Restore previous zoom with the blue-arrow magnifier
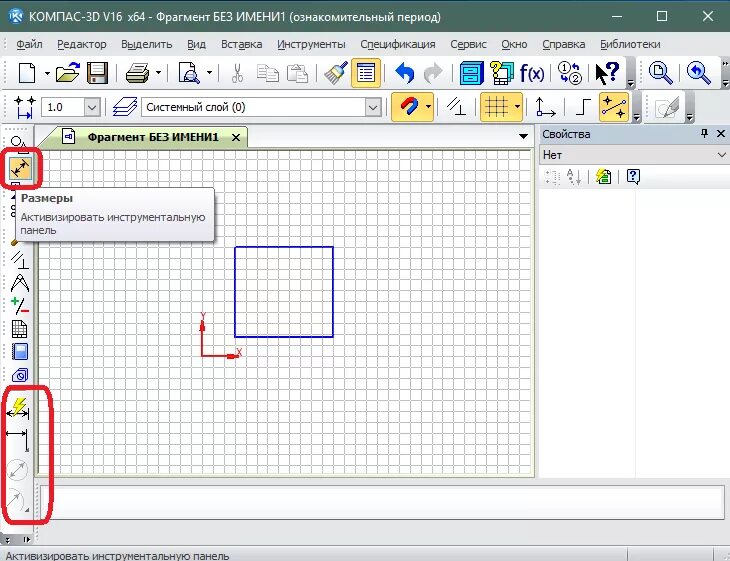The width and height of the screenshot is (730, 561). 698,73
